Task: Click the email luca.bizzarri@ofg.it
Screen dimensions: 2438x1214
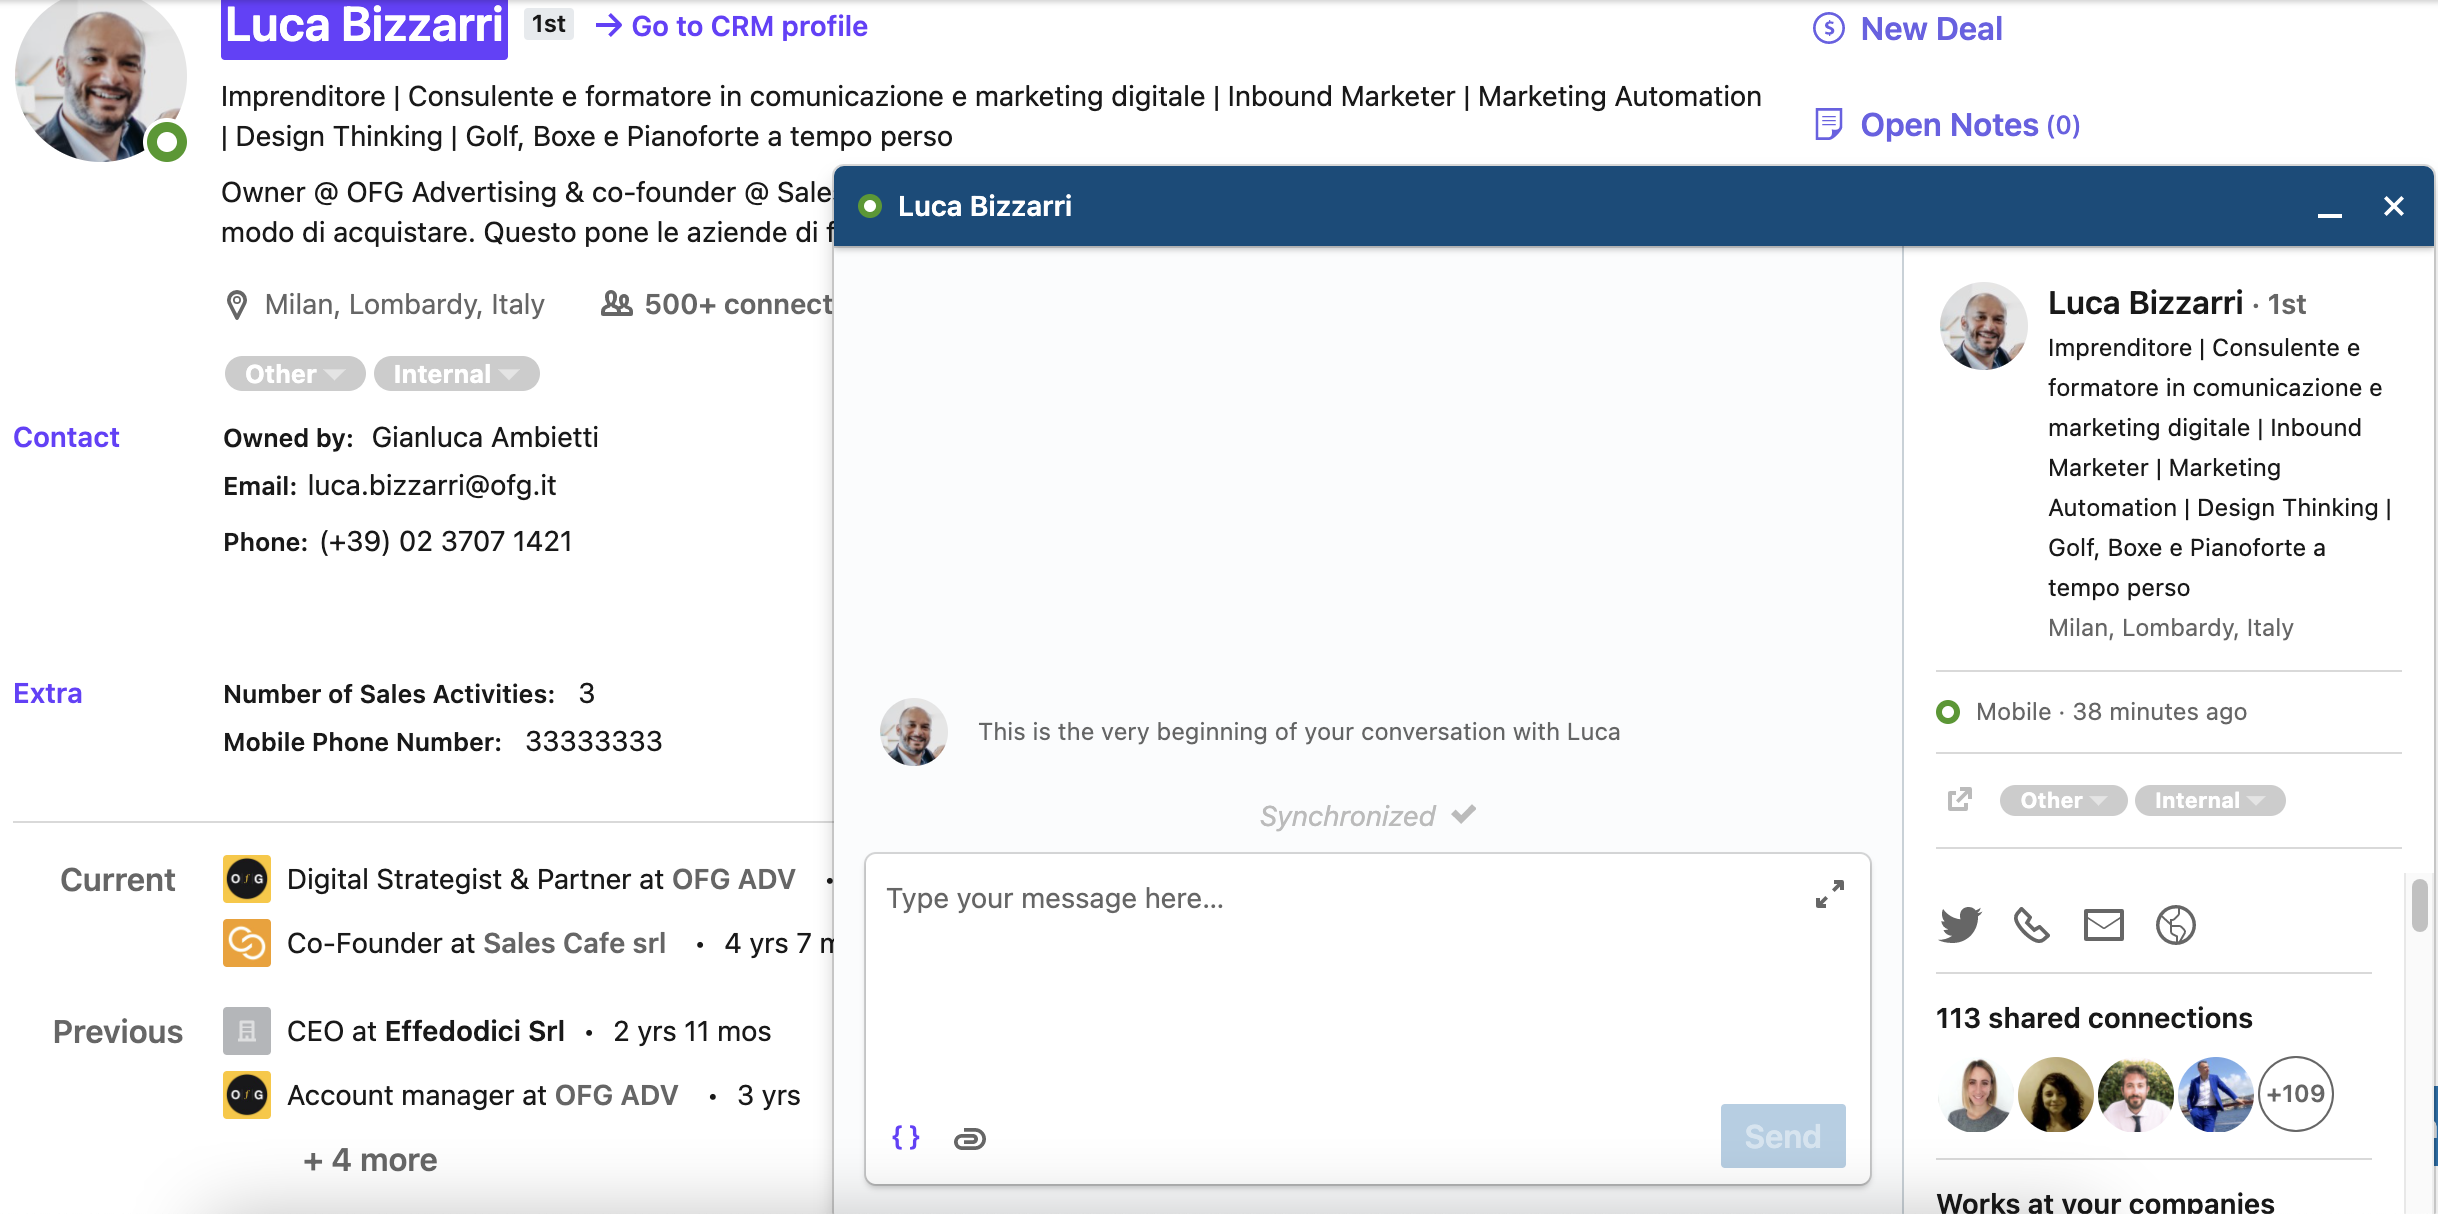Action: [432, 486]
